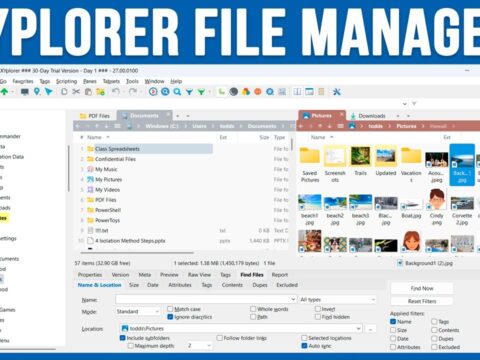The image size is (480, 360).
Task: Click Windows (C:) in the breadcrumb
Action: [162, 126]
